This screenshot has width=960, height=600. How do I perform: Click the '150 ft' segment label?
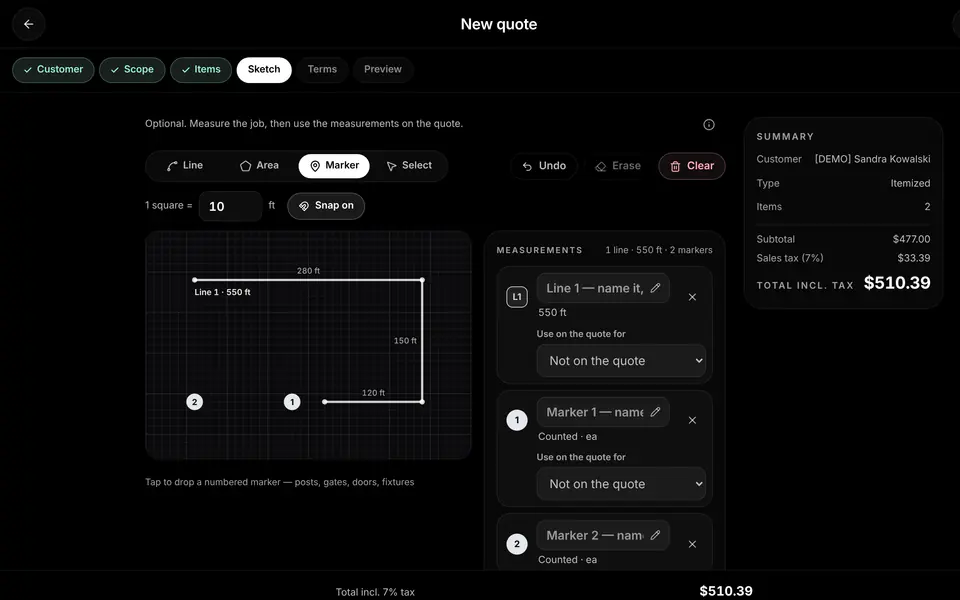tap(405, 340)
